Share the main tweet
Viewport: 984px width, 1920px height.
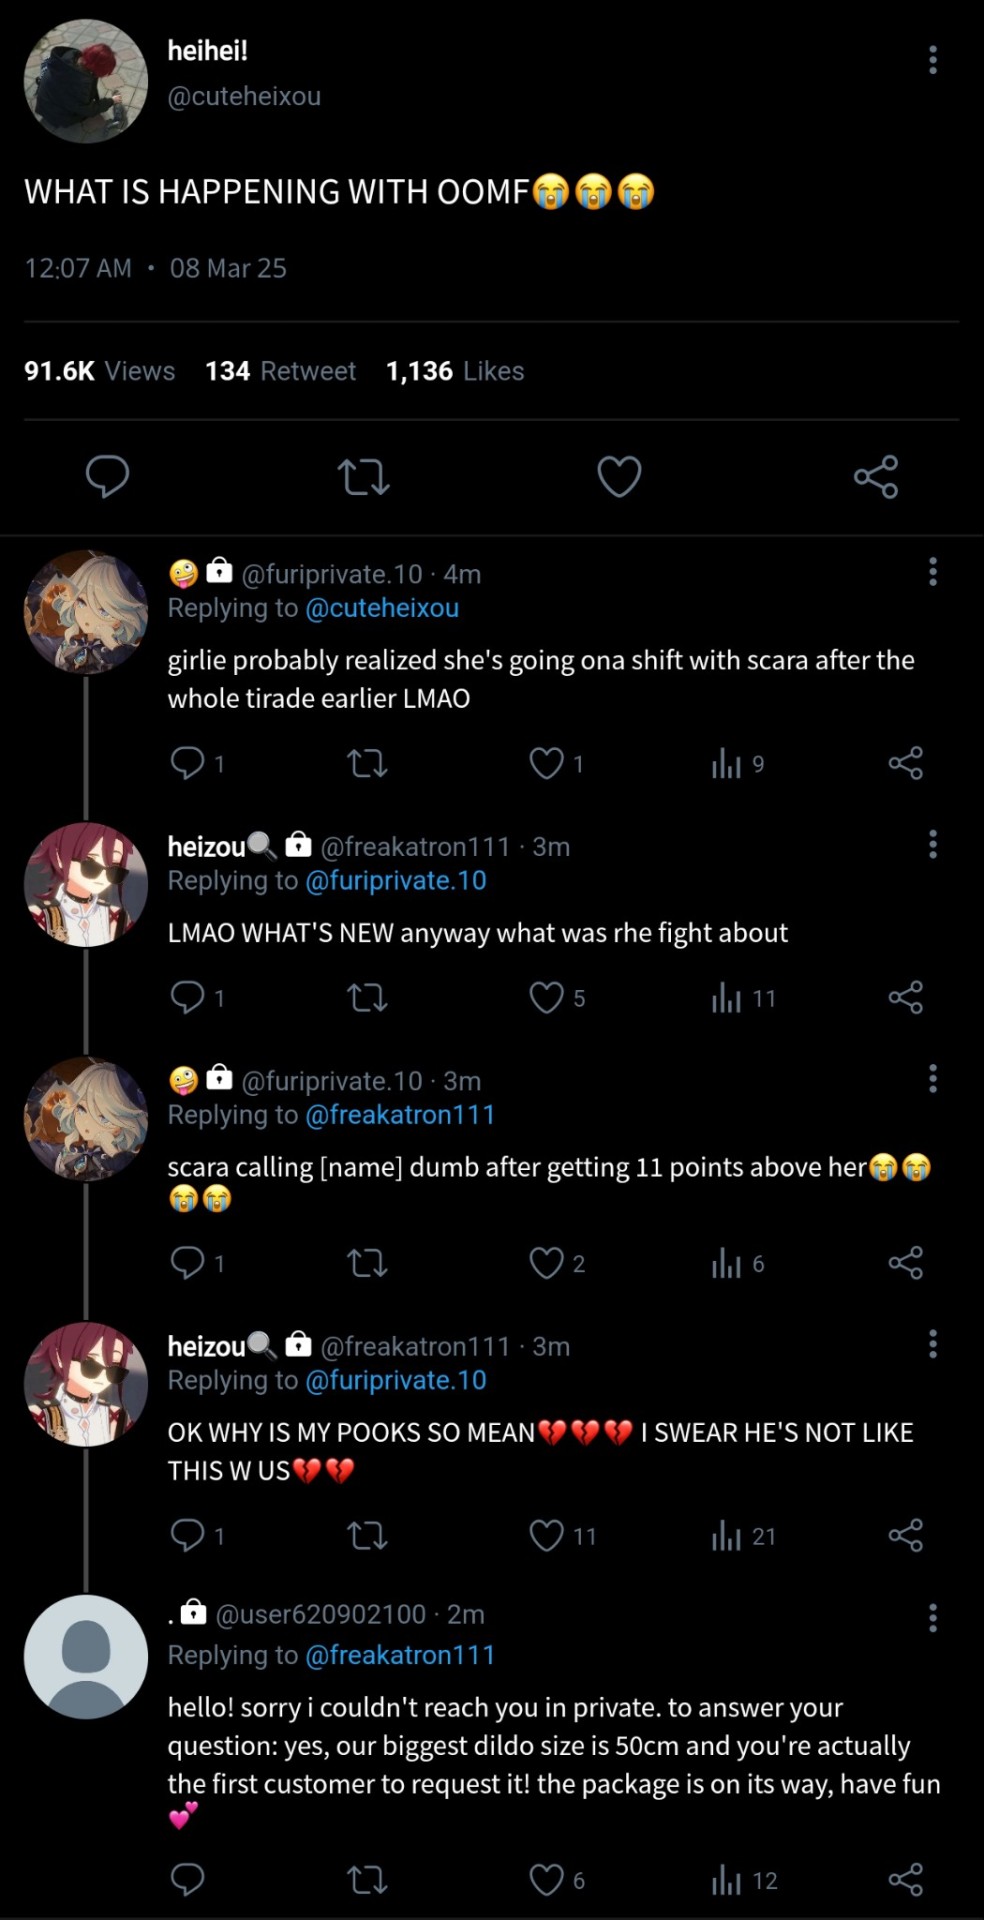[875, 477]
